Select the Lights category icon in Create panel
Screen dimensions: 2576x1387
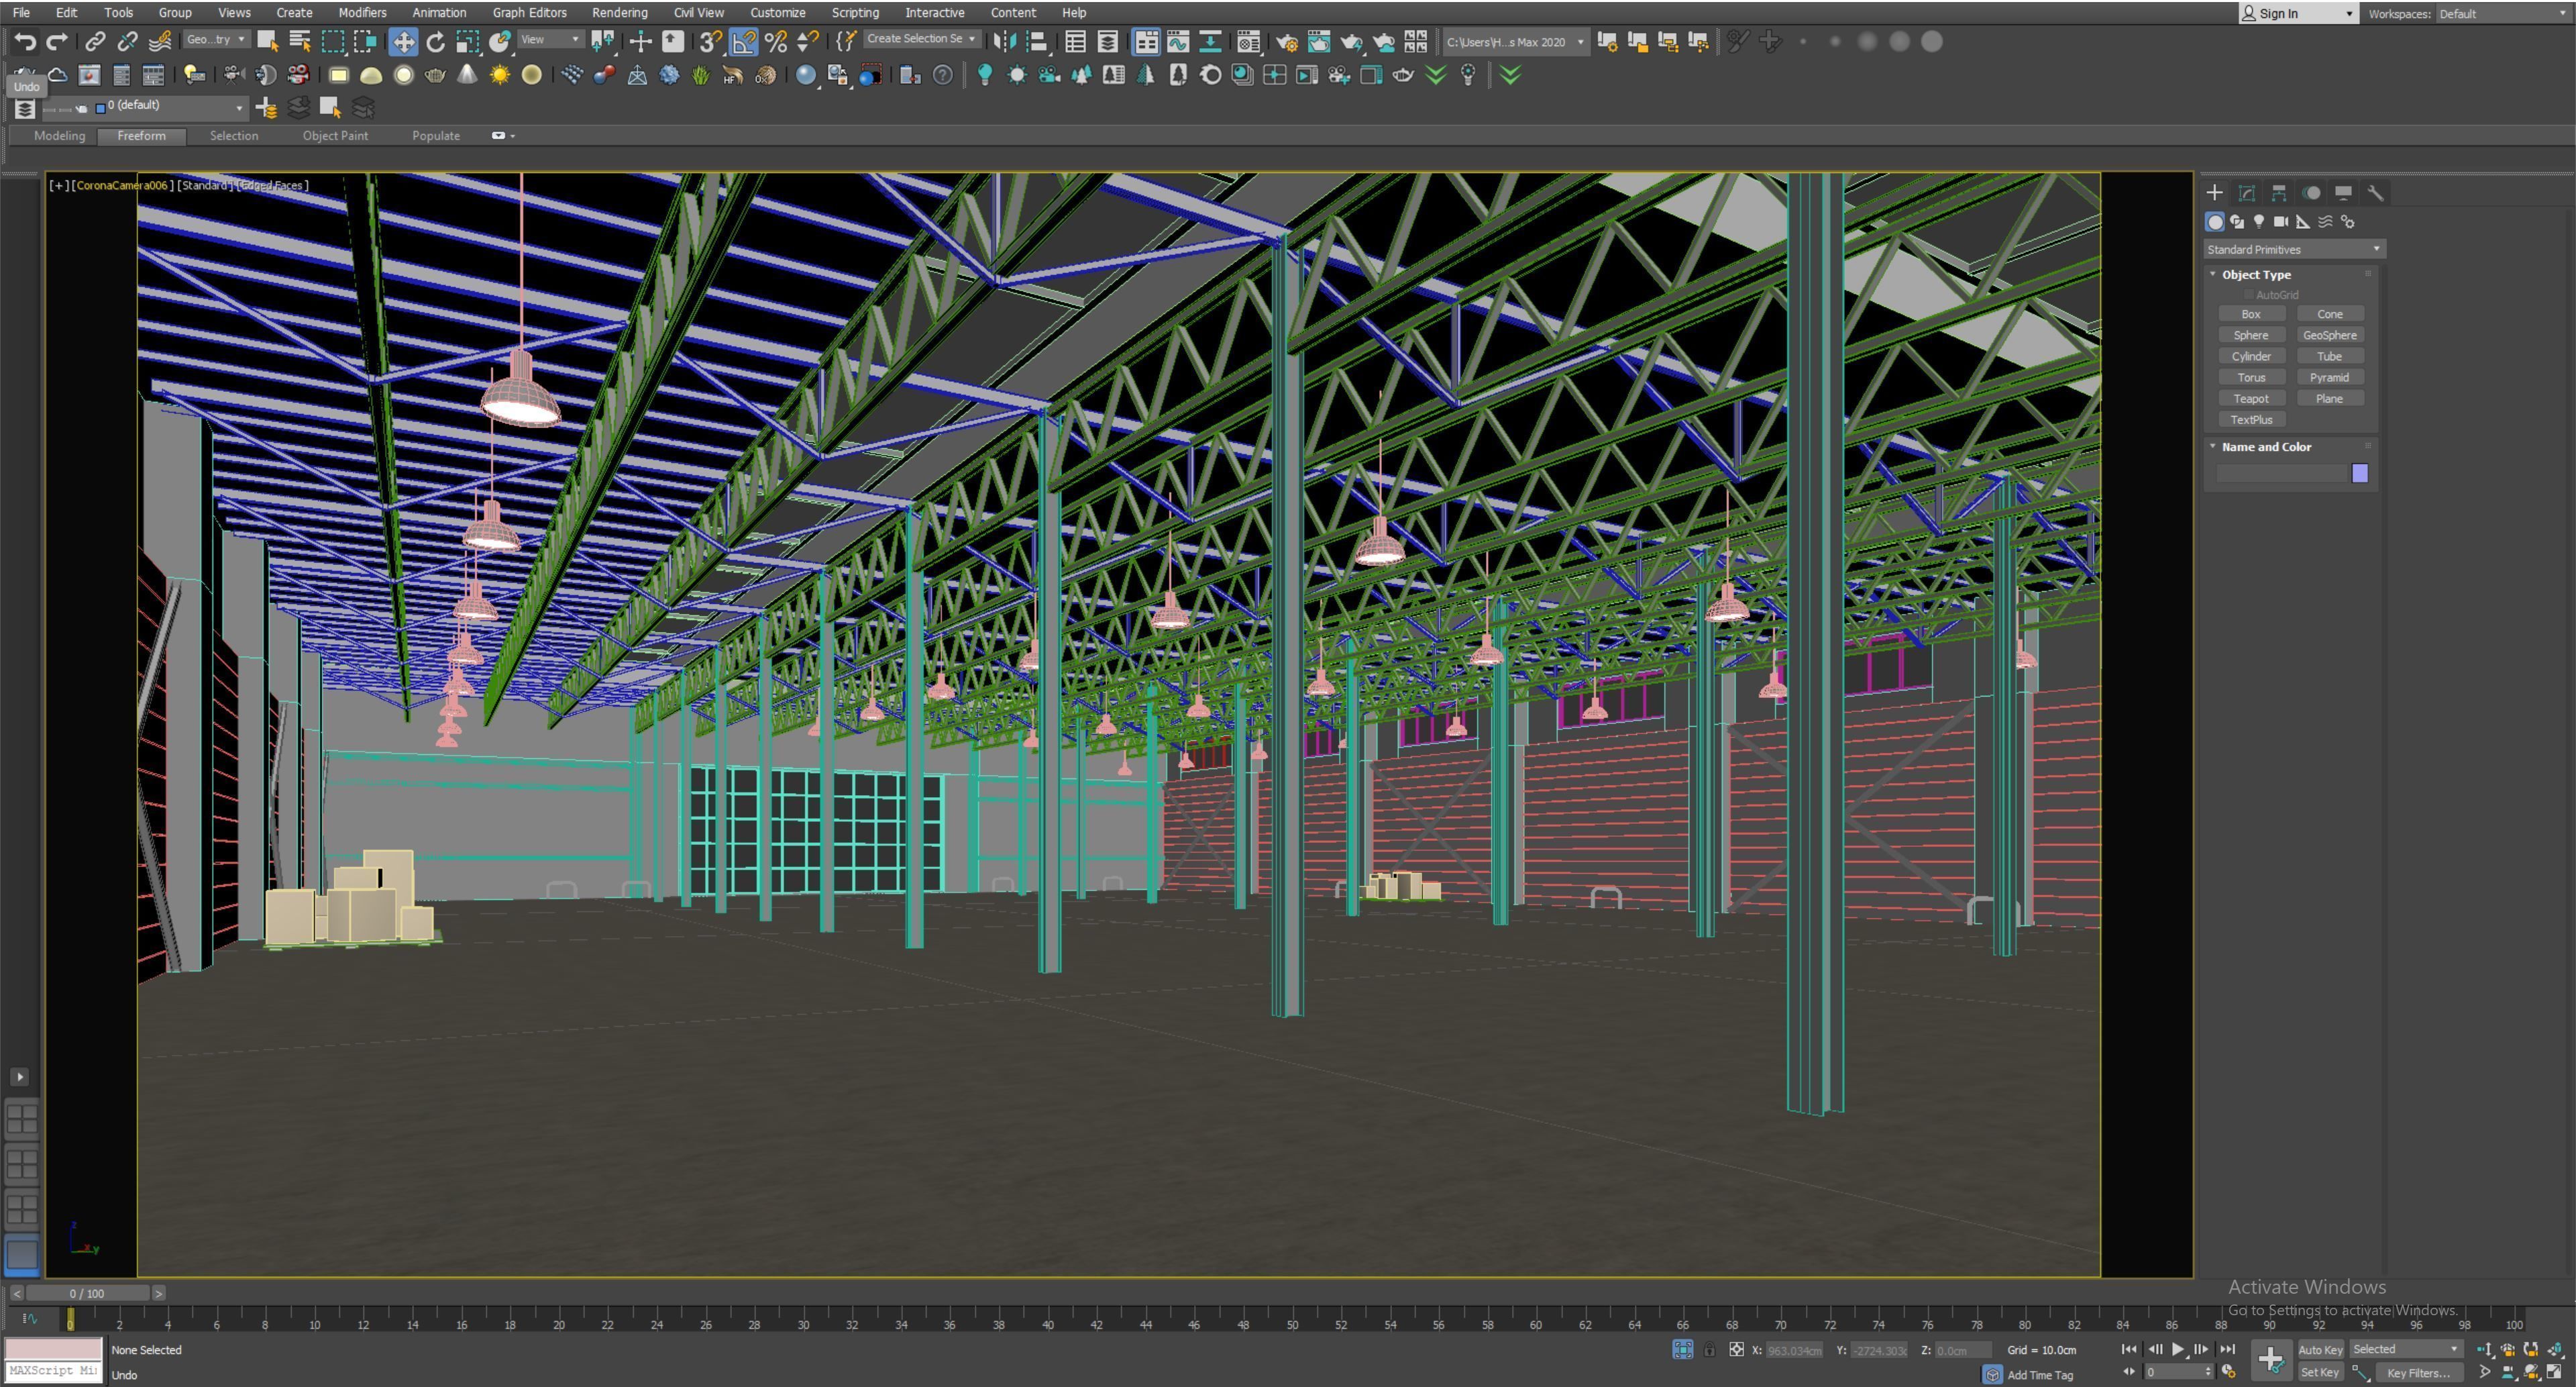pyautogui.click(x=2259, y=222)
